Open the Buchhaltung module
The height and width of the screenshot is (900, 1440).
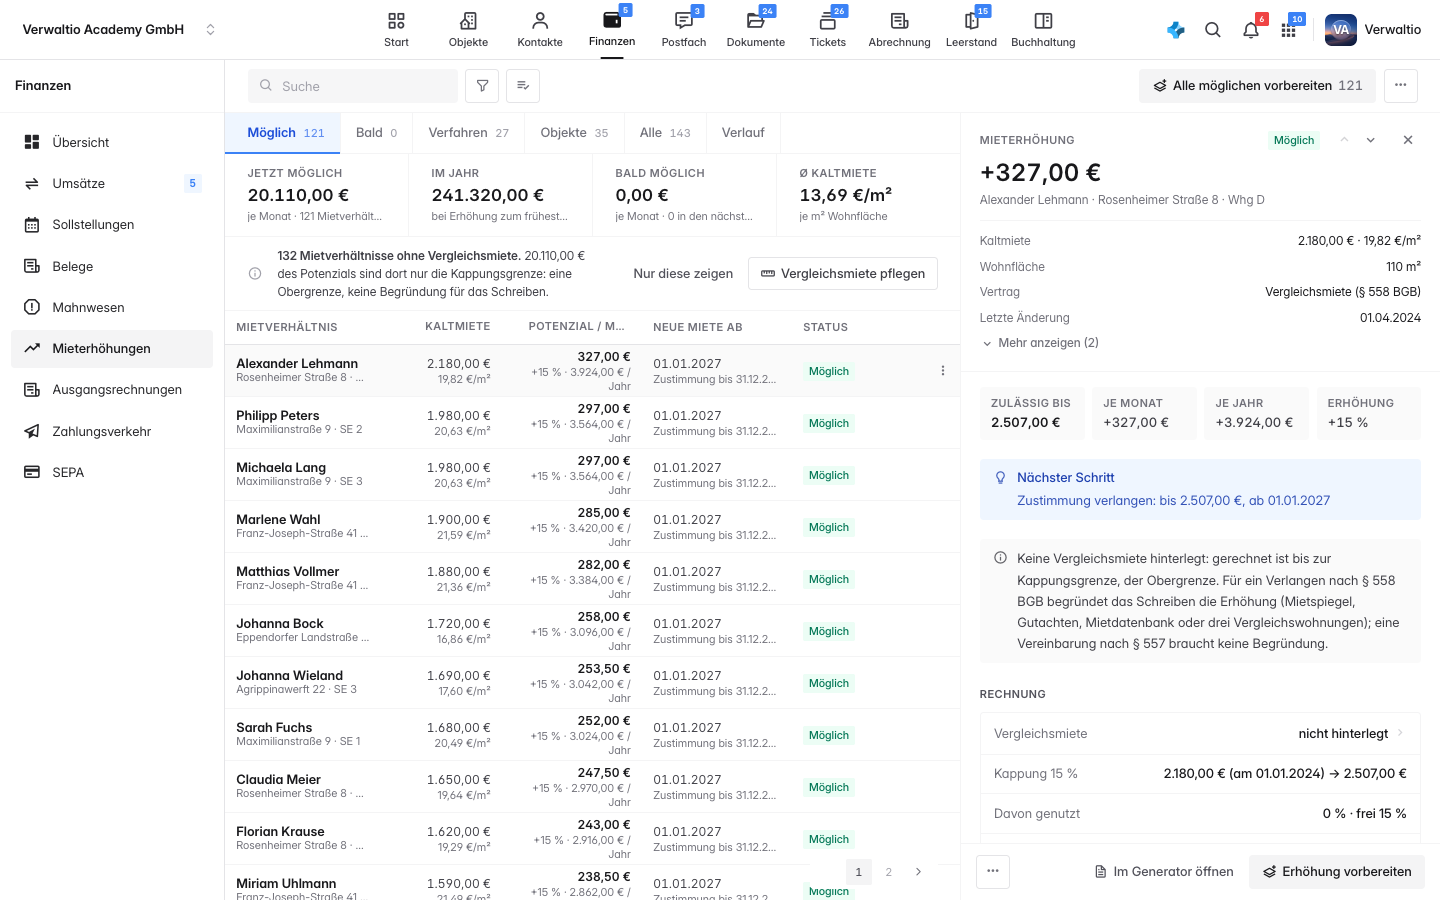point(1043,30)
